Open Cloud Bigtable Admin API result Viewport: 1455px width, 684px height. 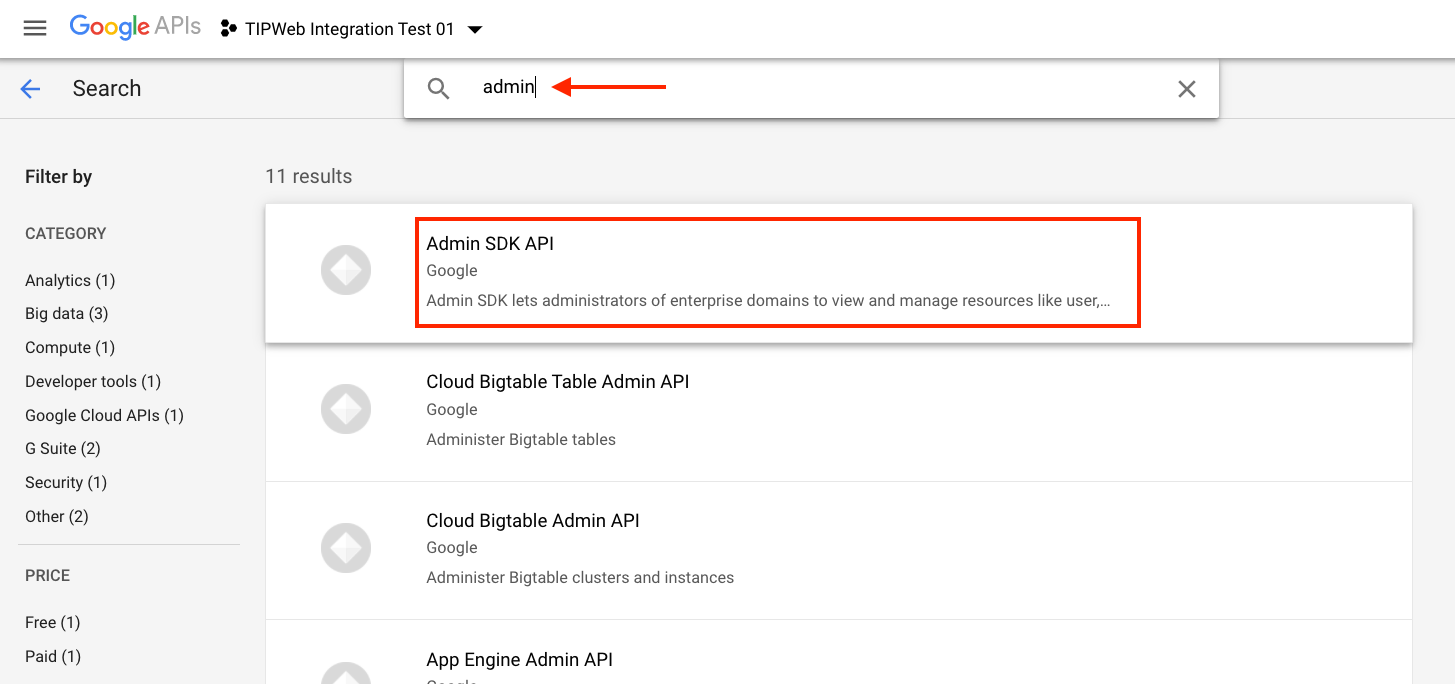[x=838, y=550]
